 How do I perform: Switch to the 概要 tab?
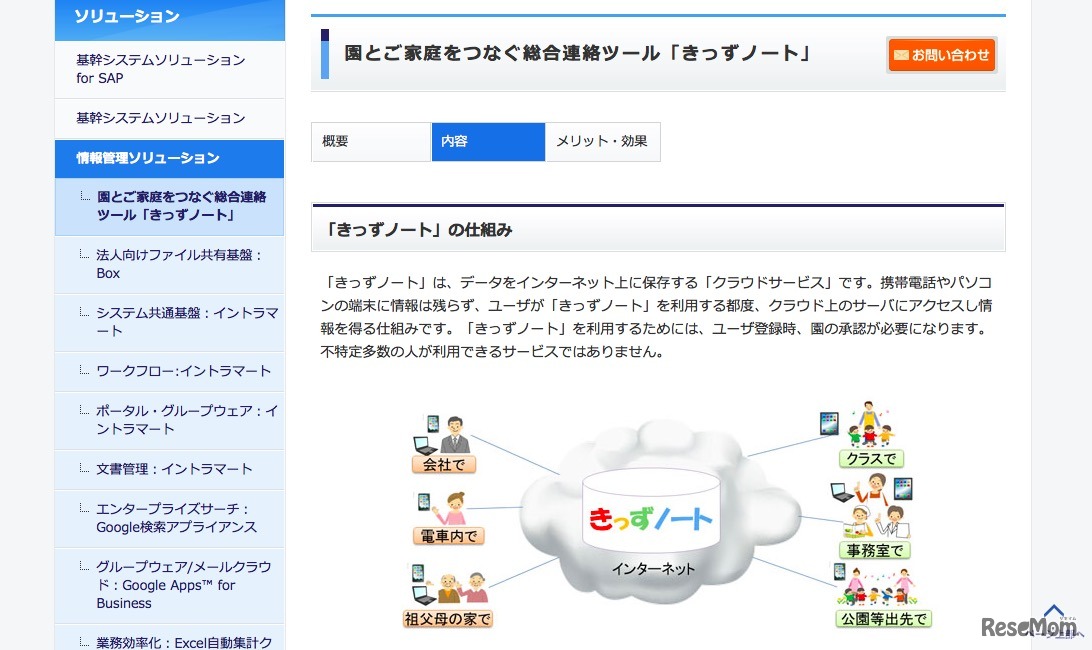(370, 141)
